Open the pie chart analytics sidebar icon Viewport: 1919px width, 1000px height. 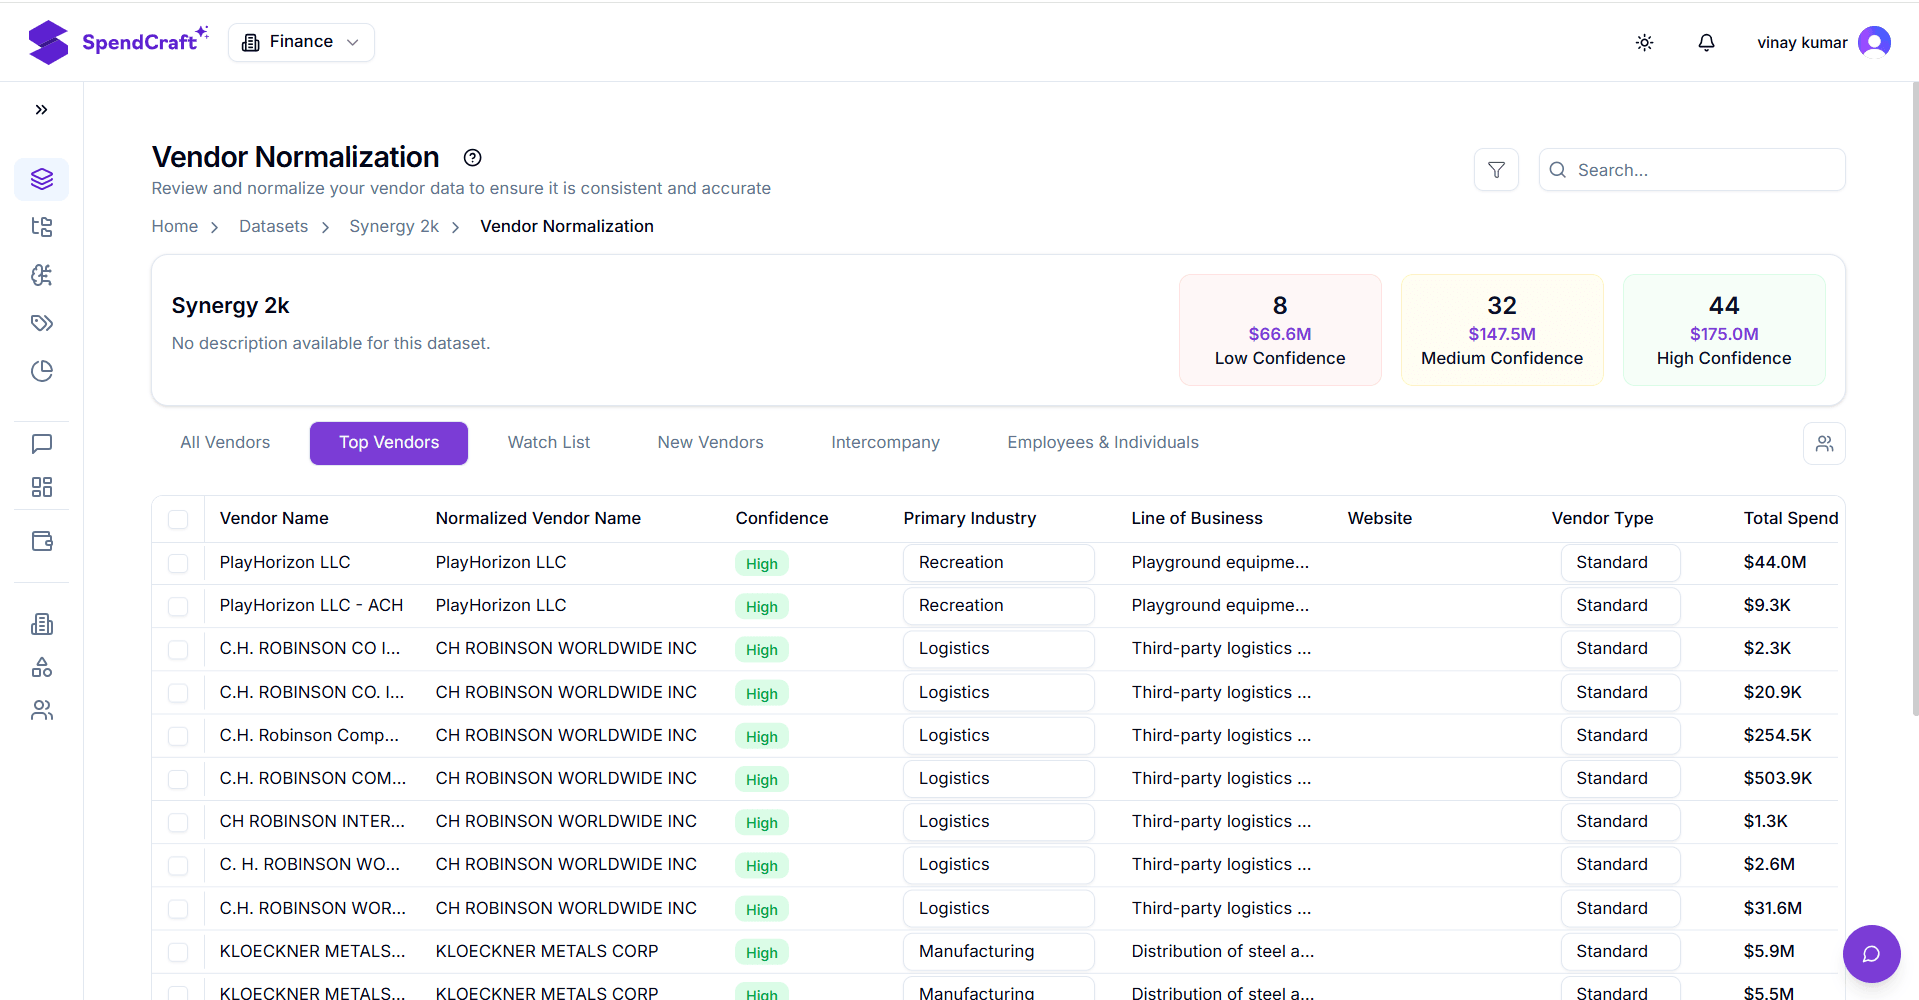[x=41, y=371]
